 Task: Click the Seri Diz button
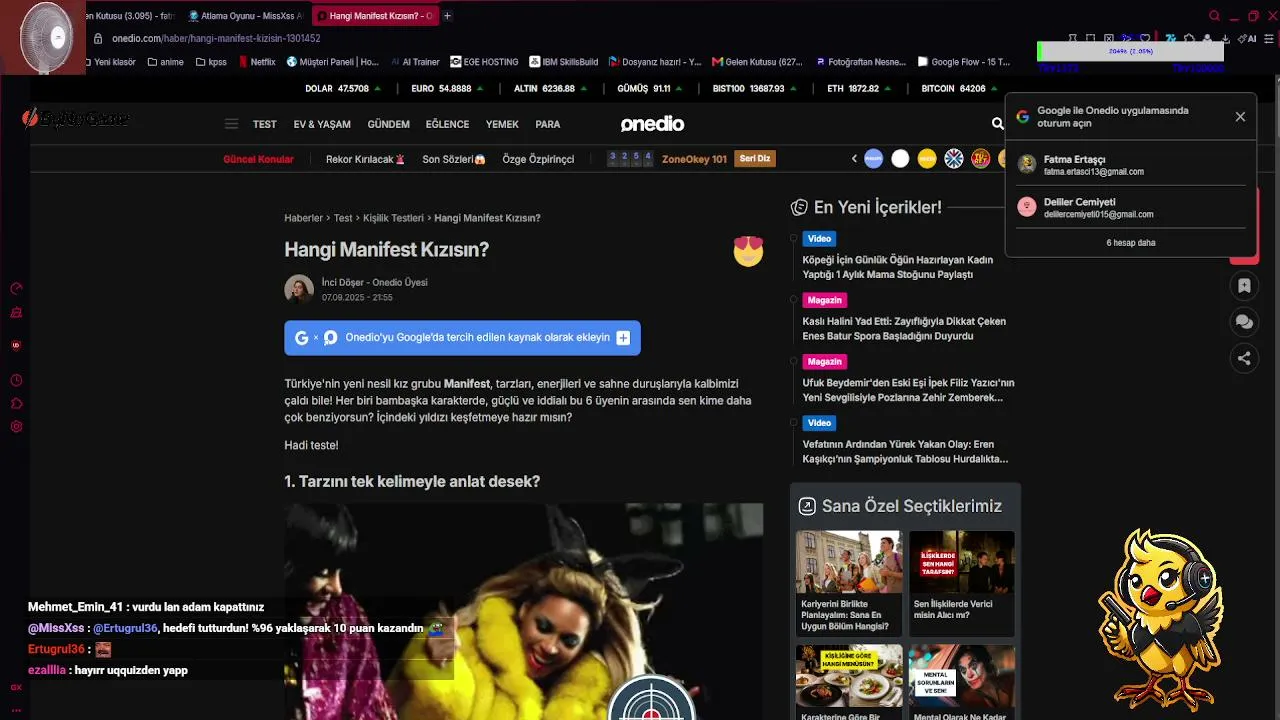click(x=755, y=159)
